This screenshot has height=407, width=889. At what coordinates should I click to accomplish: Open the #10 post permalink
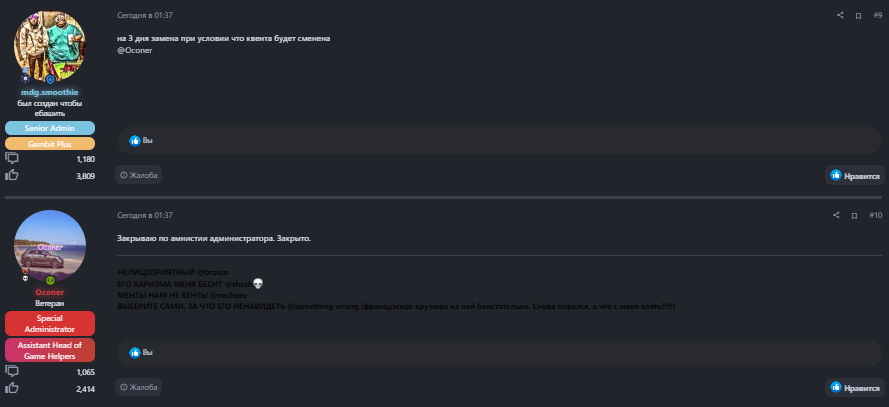pos(875,215)
